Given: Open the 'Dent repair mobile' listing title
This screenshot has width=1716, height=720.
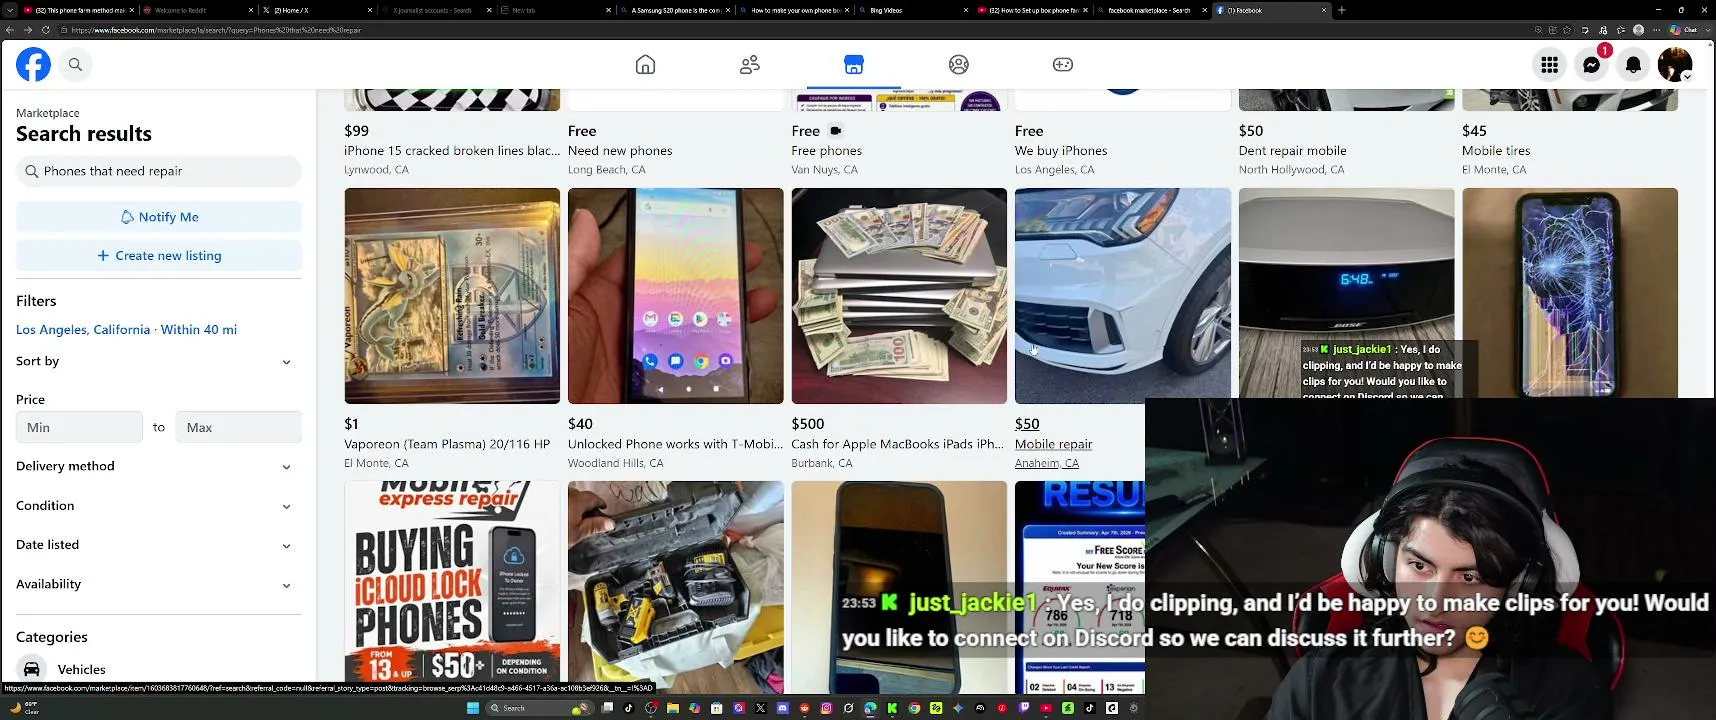Looking at the screenshot, I should [1293, 151].
